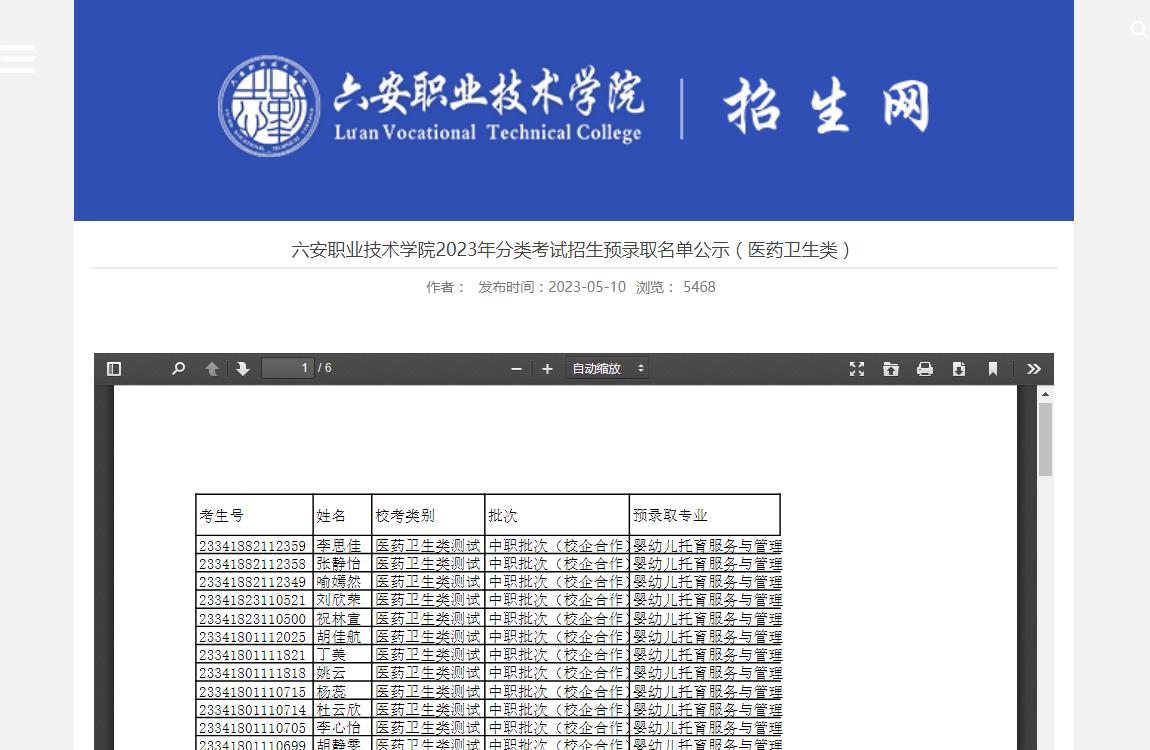Screen dimensions: 1150x750
Task: Click the page count label / 6
Action: pos(325,368)
